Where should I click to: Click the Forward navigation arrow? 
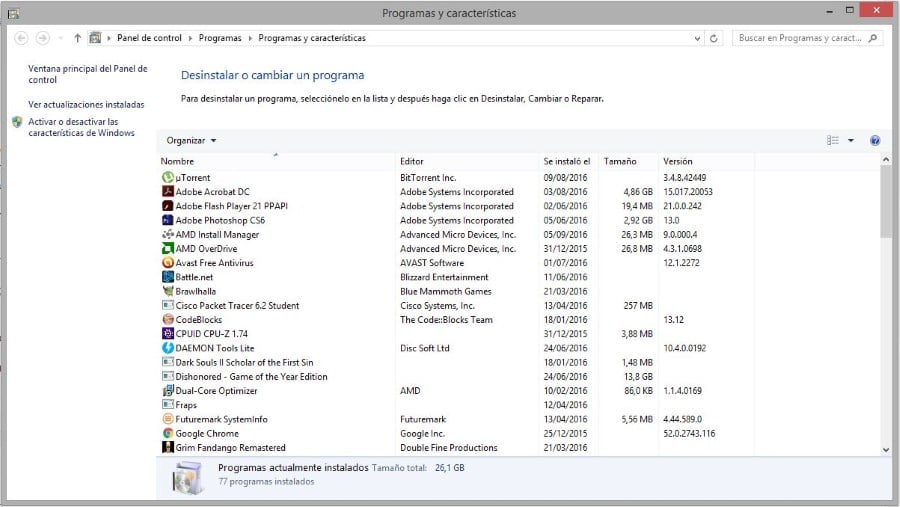pyautogui.click(x=42, y=38)
